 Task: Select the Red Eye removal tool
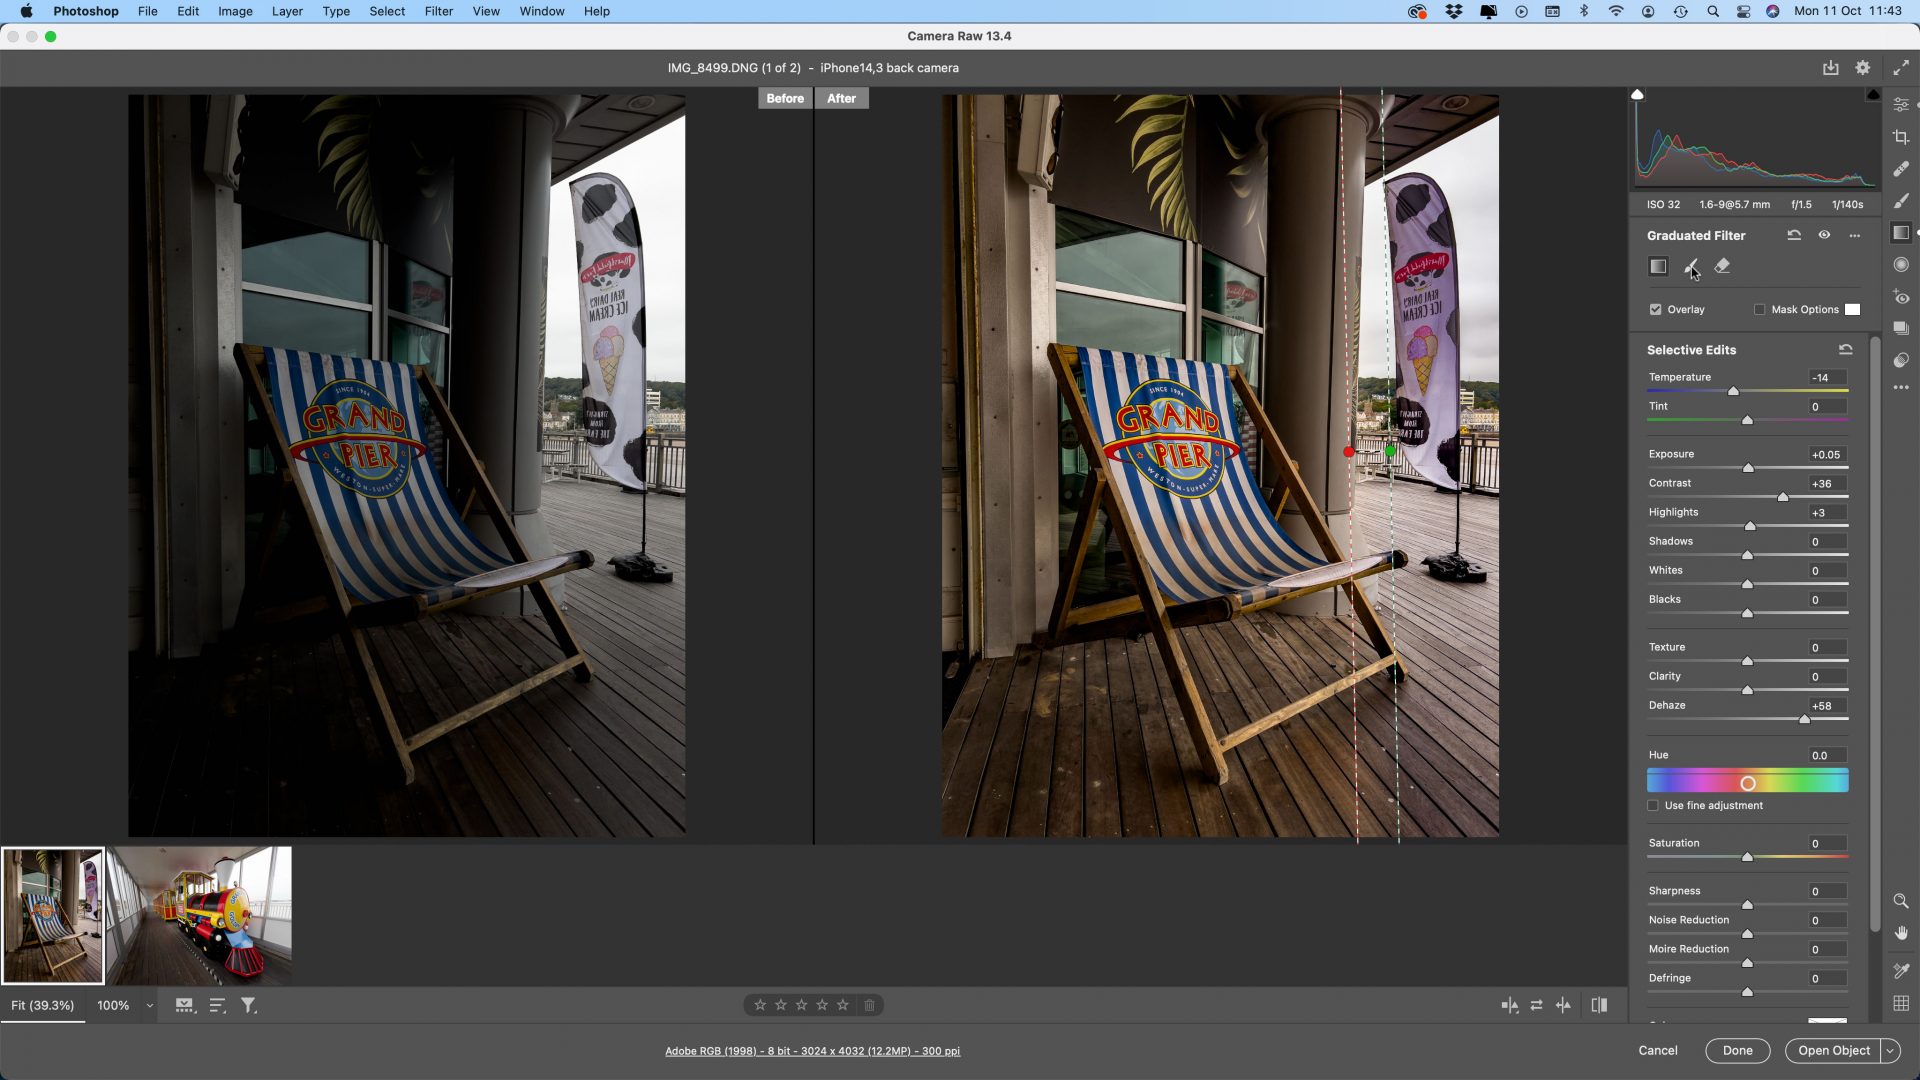1901,297
